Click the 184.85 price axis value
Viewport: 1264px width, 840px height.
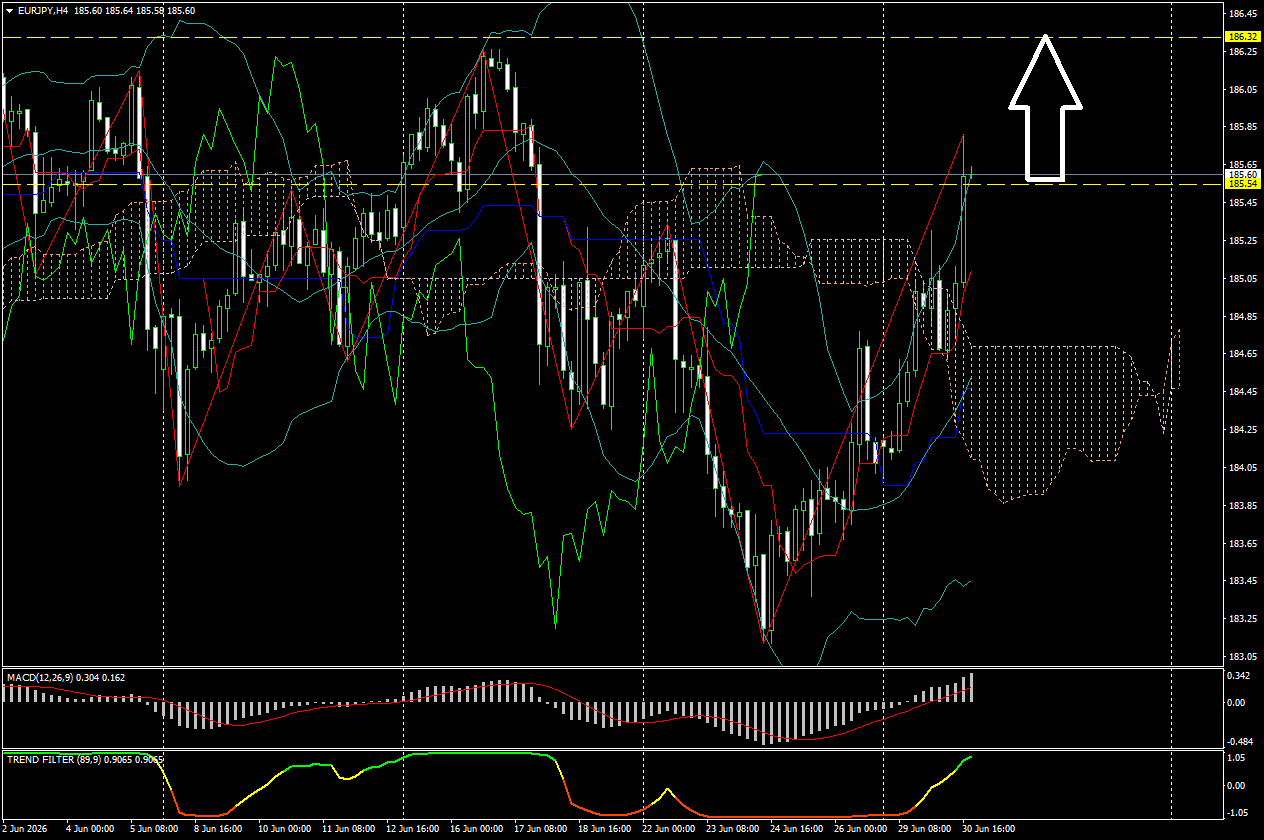(1242, 317)
